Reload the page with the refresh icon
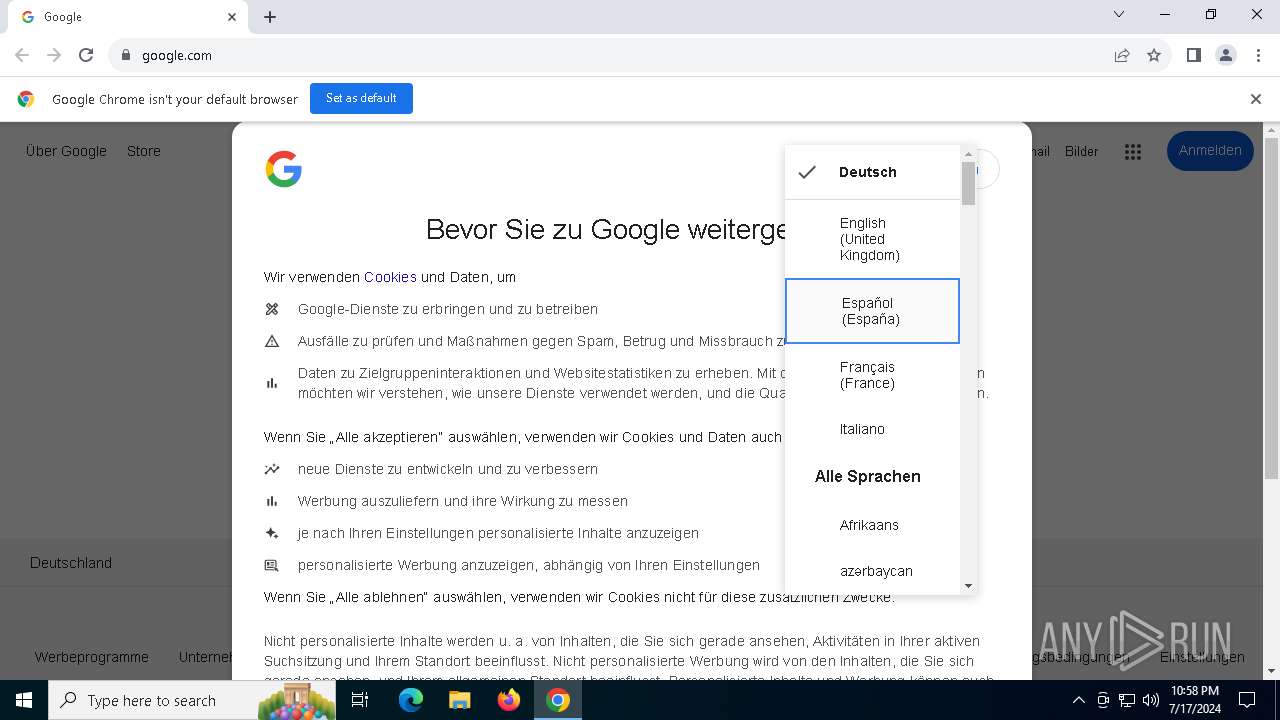The height and width of the screenshot is (720, 1280). coord(86,55)
